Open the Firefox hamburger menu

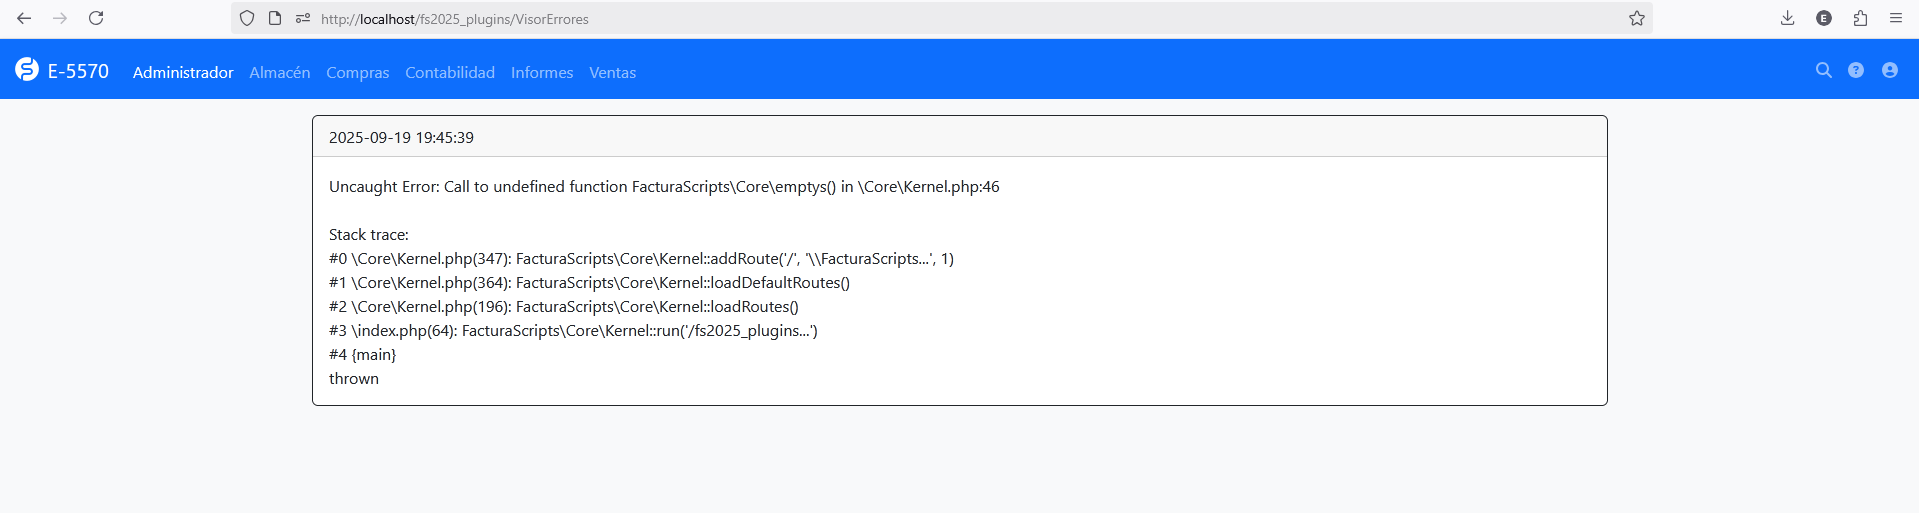(x=1896, y=18)
